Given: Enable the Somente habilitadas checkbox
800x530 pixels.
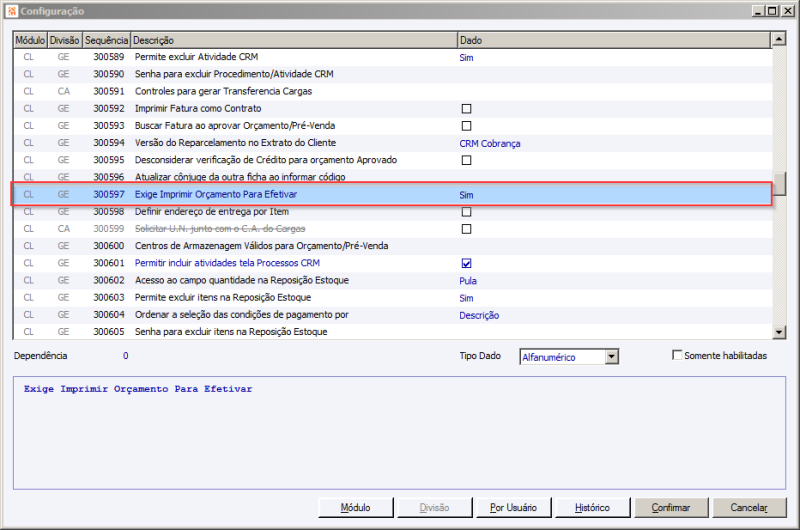Looking at the screenshot, I should coord(677,355).
